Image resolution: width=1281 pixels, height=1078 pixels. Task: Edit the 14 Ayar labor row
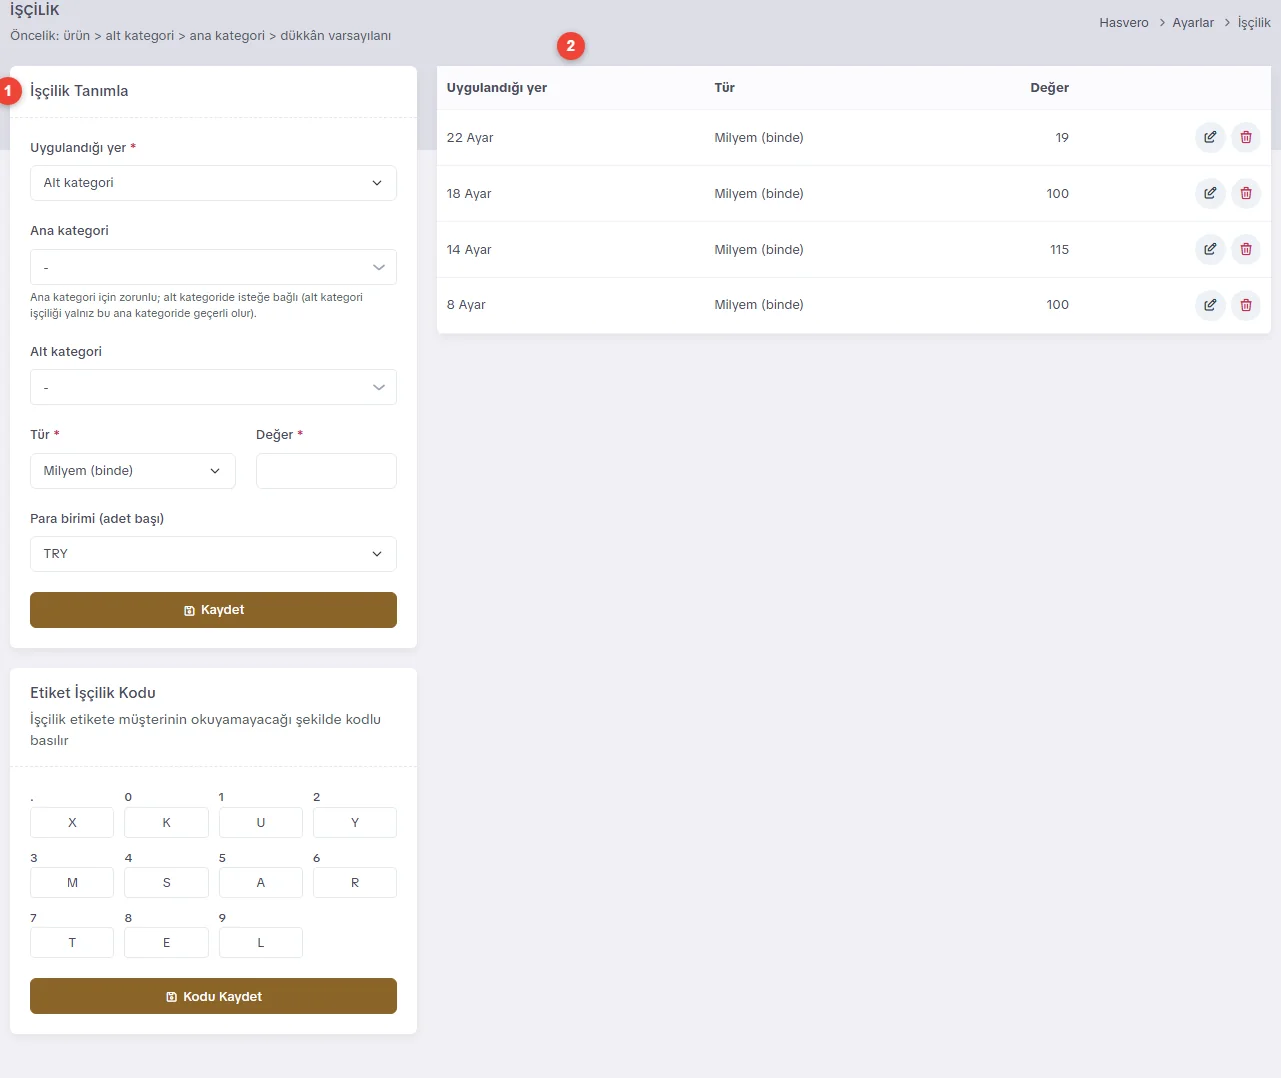[1210, 249]
